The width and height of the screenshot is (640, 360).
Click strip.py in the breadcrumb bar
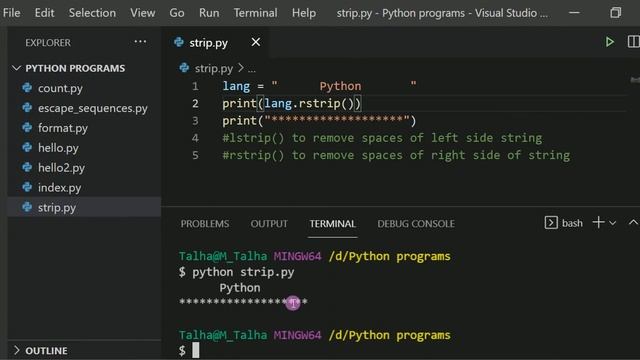213,69
